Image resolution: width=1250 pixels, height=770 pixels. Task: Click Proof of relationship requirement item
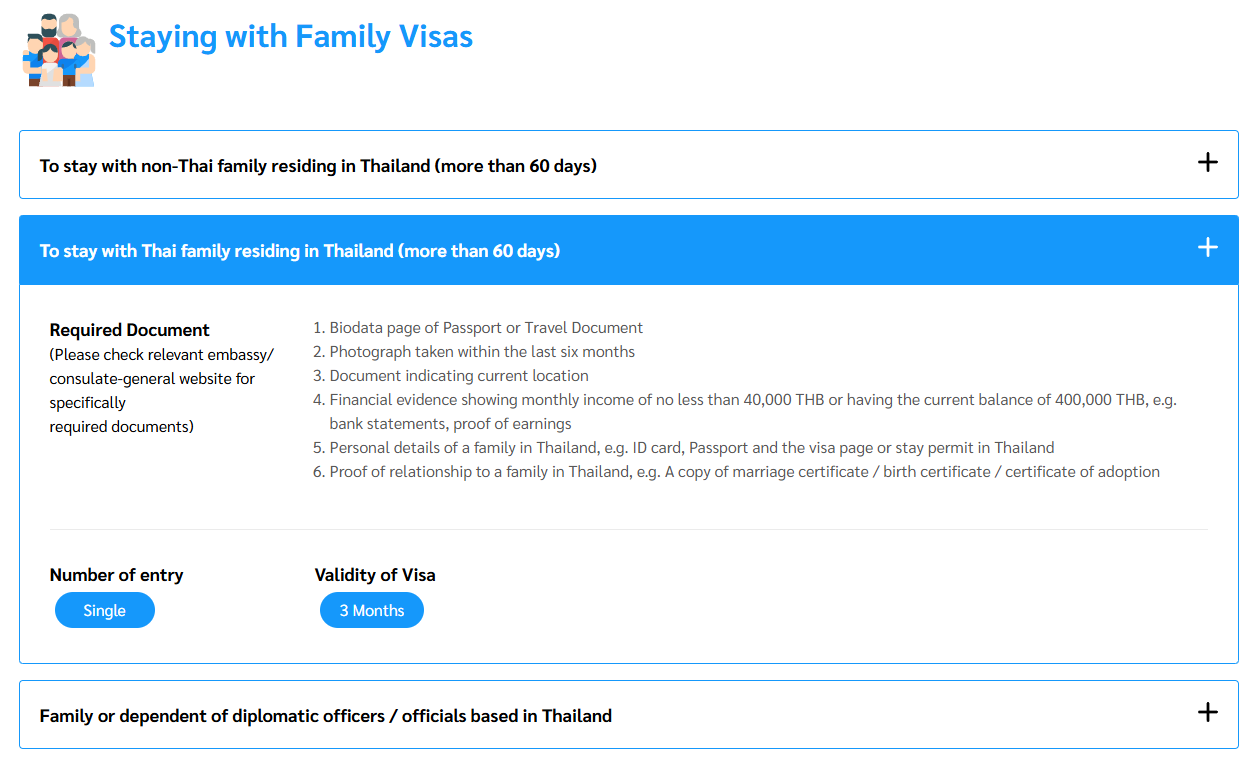coord(744,472)
